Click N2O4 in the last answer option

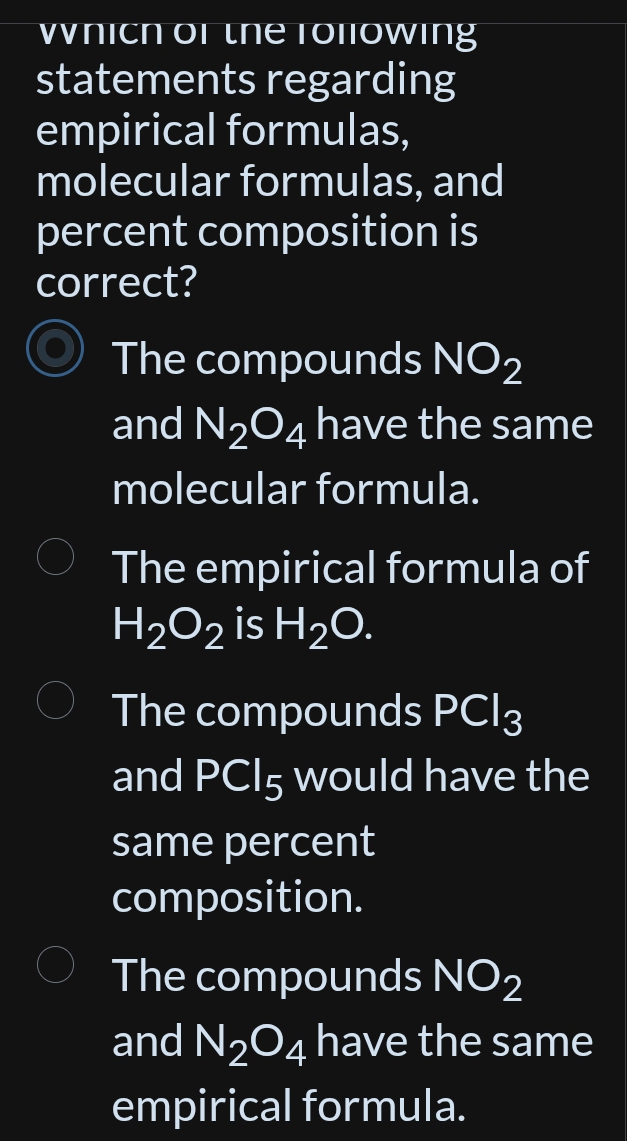point(251,1043)
